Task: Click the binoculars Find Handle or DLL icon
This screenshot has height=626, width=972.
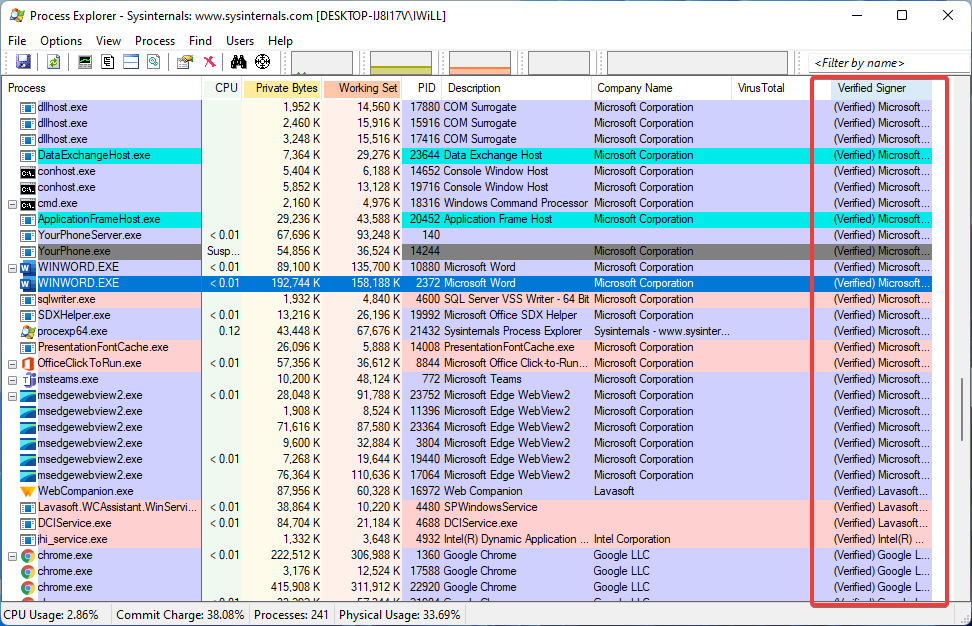Action: [x=239, y=62]
